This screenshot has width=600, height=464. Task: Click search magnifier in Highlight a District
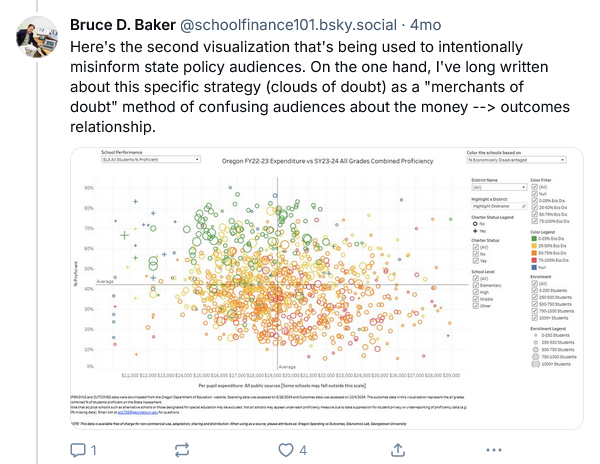(x=524, y=206)
